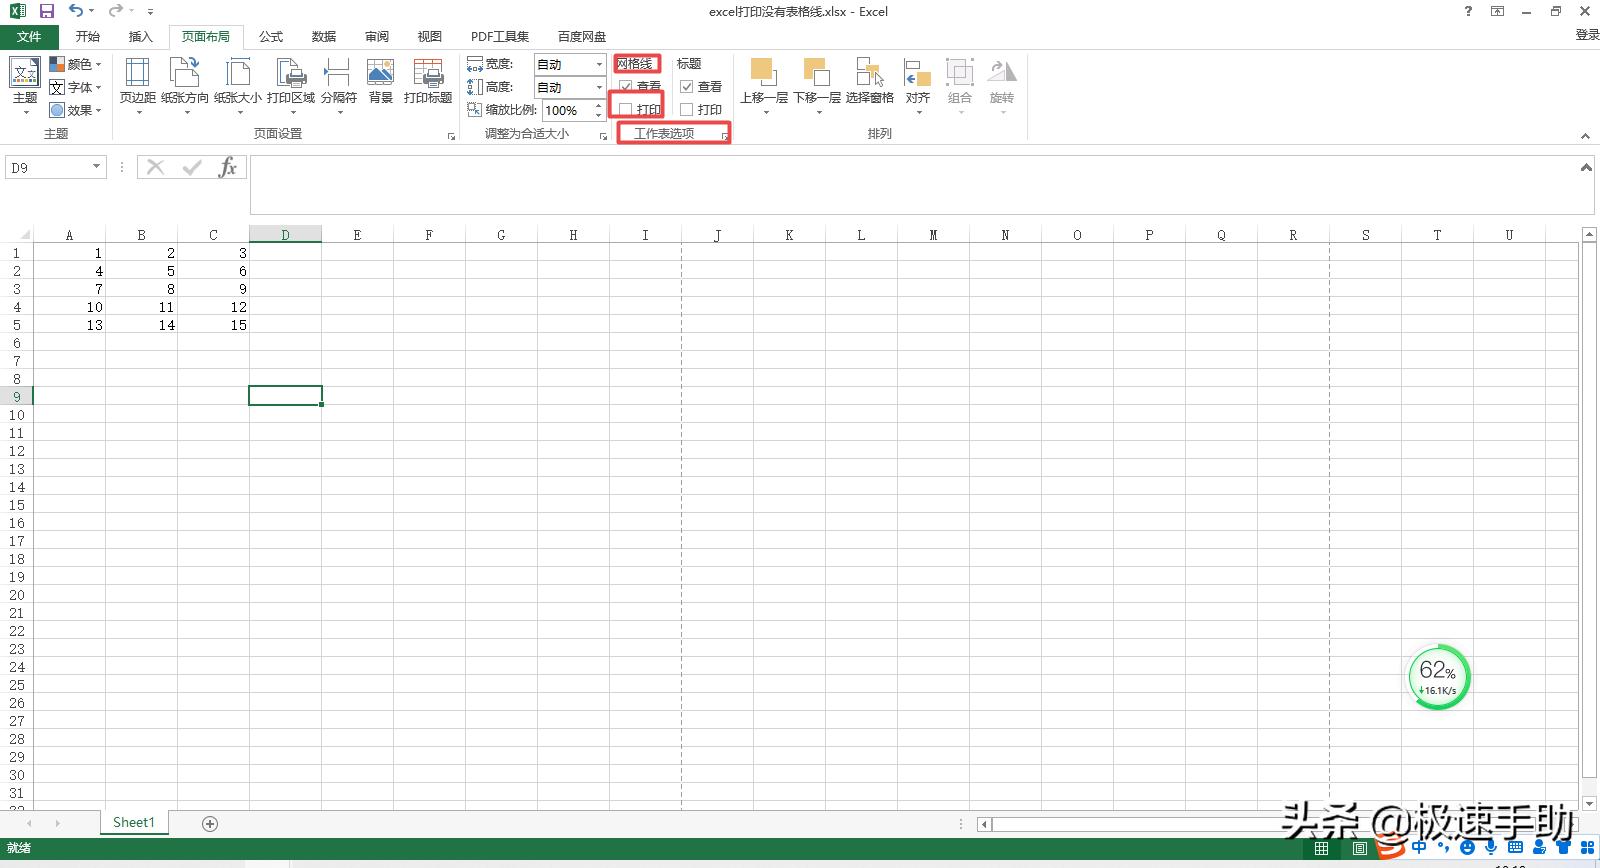Expand the 宽度 width dropdown
Viewport: 1600px width, 868px height.
(x=599, y=64)
